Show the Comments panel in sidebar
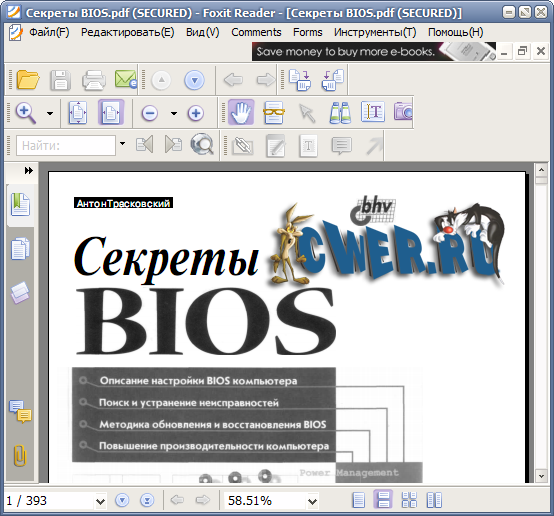 (x=20, y=412)
